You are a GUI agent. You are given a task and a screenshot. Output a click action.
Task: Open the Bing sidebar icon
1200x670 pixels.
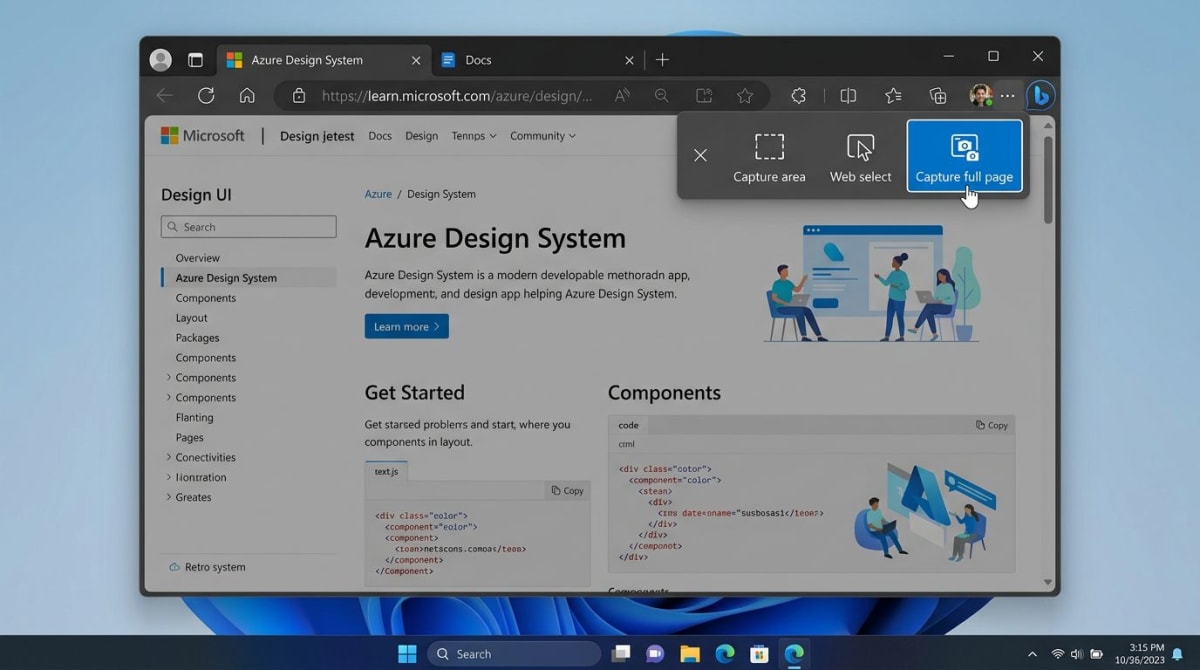point(1041,96)
